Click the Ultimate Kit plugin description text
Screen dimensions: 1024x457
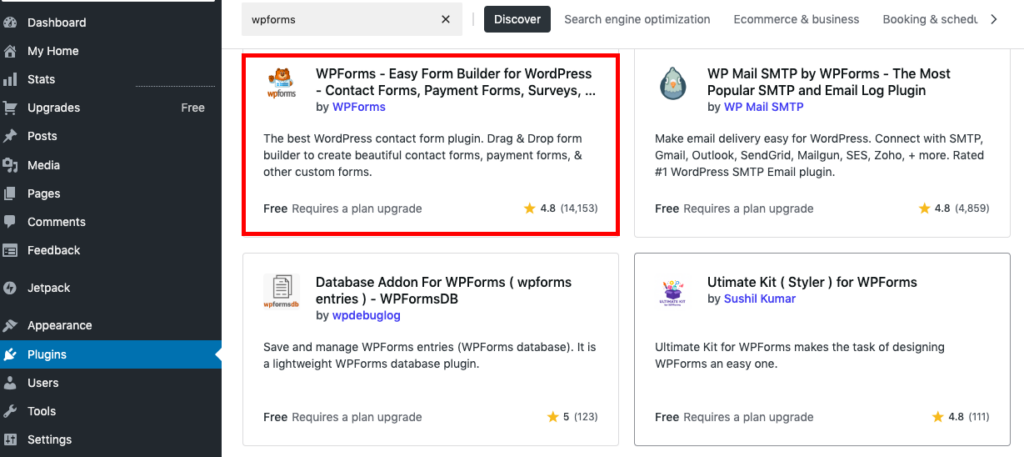pyautogui.click(x=800, y=355)
